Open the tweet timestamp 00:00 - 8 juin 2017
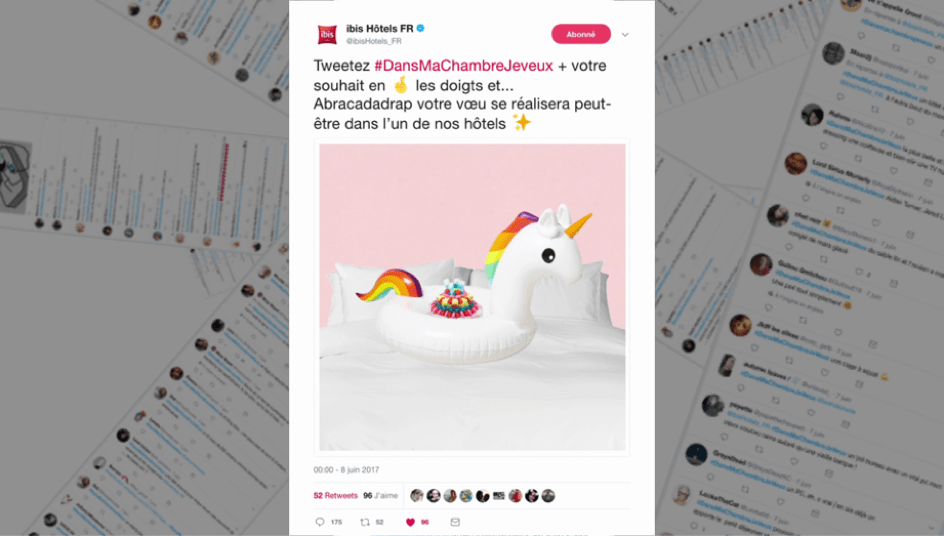This screenshot has width=944, height=536. [346, 470]
